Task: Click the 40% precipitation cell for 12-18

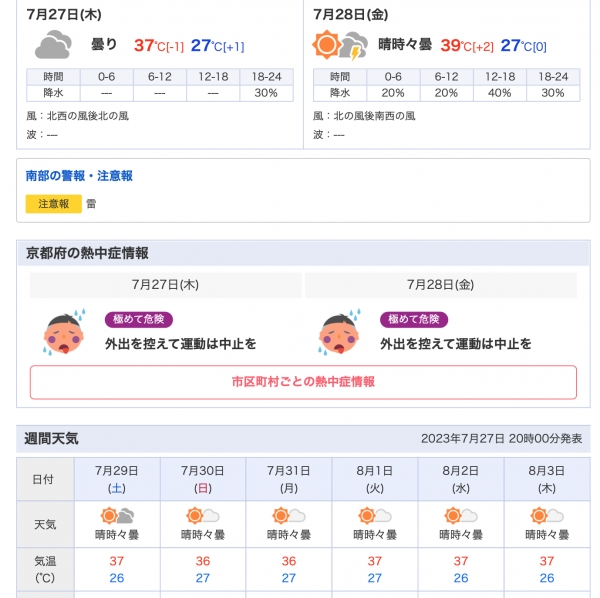Action: point(500,93)
